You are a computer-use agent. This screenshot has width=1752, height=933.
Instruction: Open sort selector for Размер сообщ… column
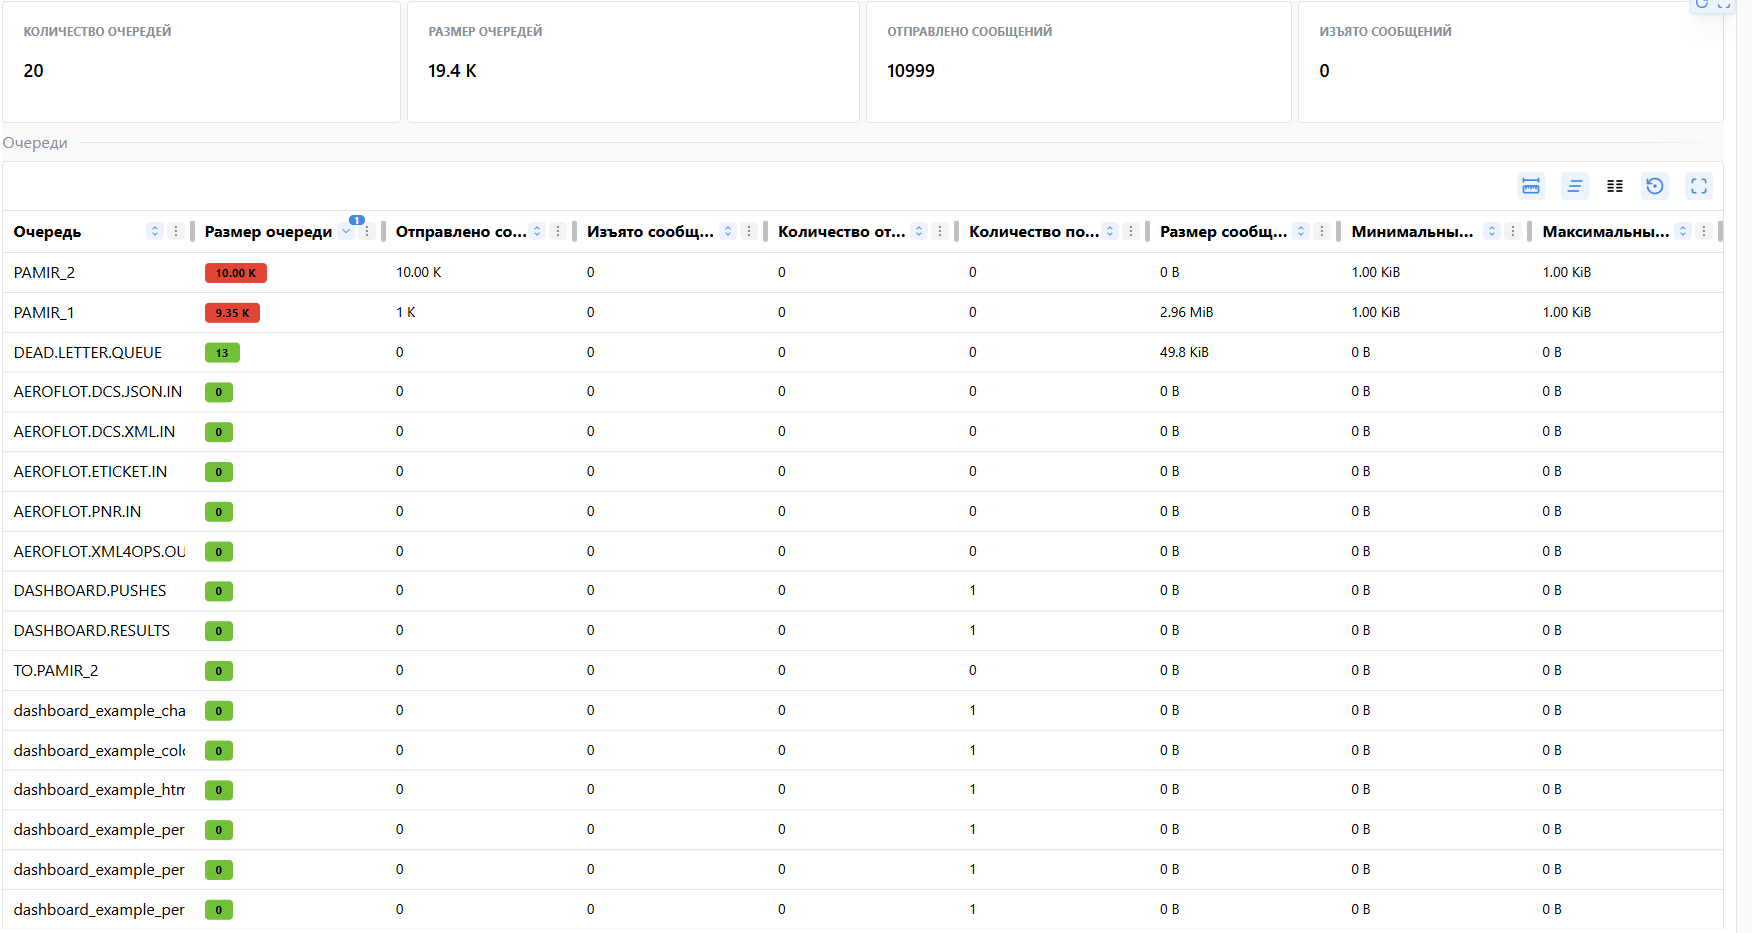pyautogui.click(x=1301, y=232)
